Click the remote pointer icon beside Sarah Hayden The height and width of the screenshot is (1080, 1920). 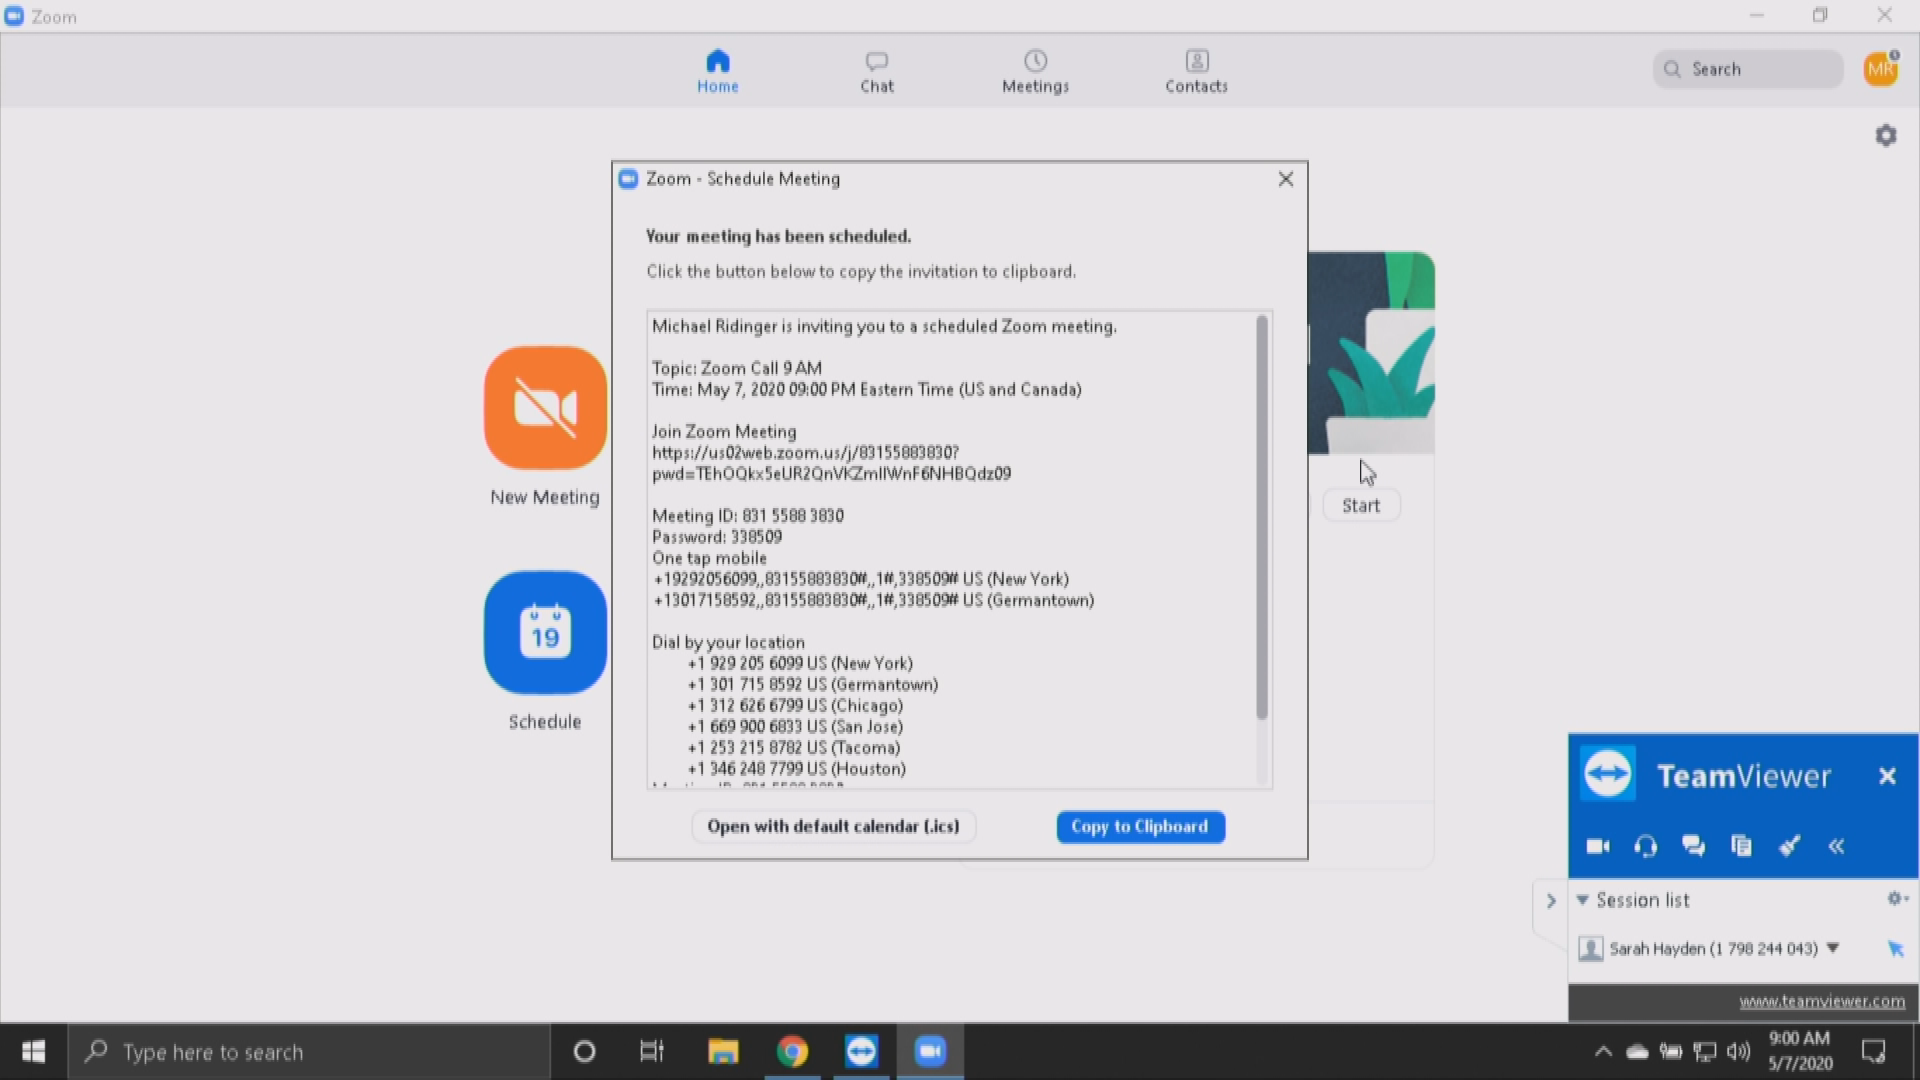[x=1895, y=949]
